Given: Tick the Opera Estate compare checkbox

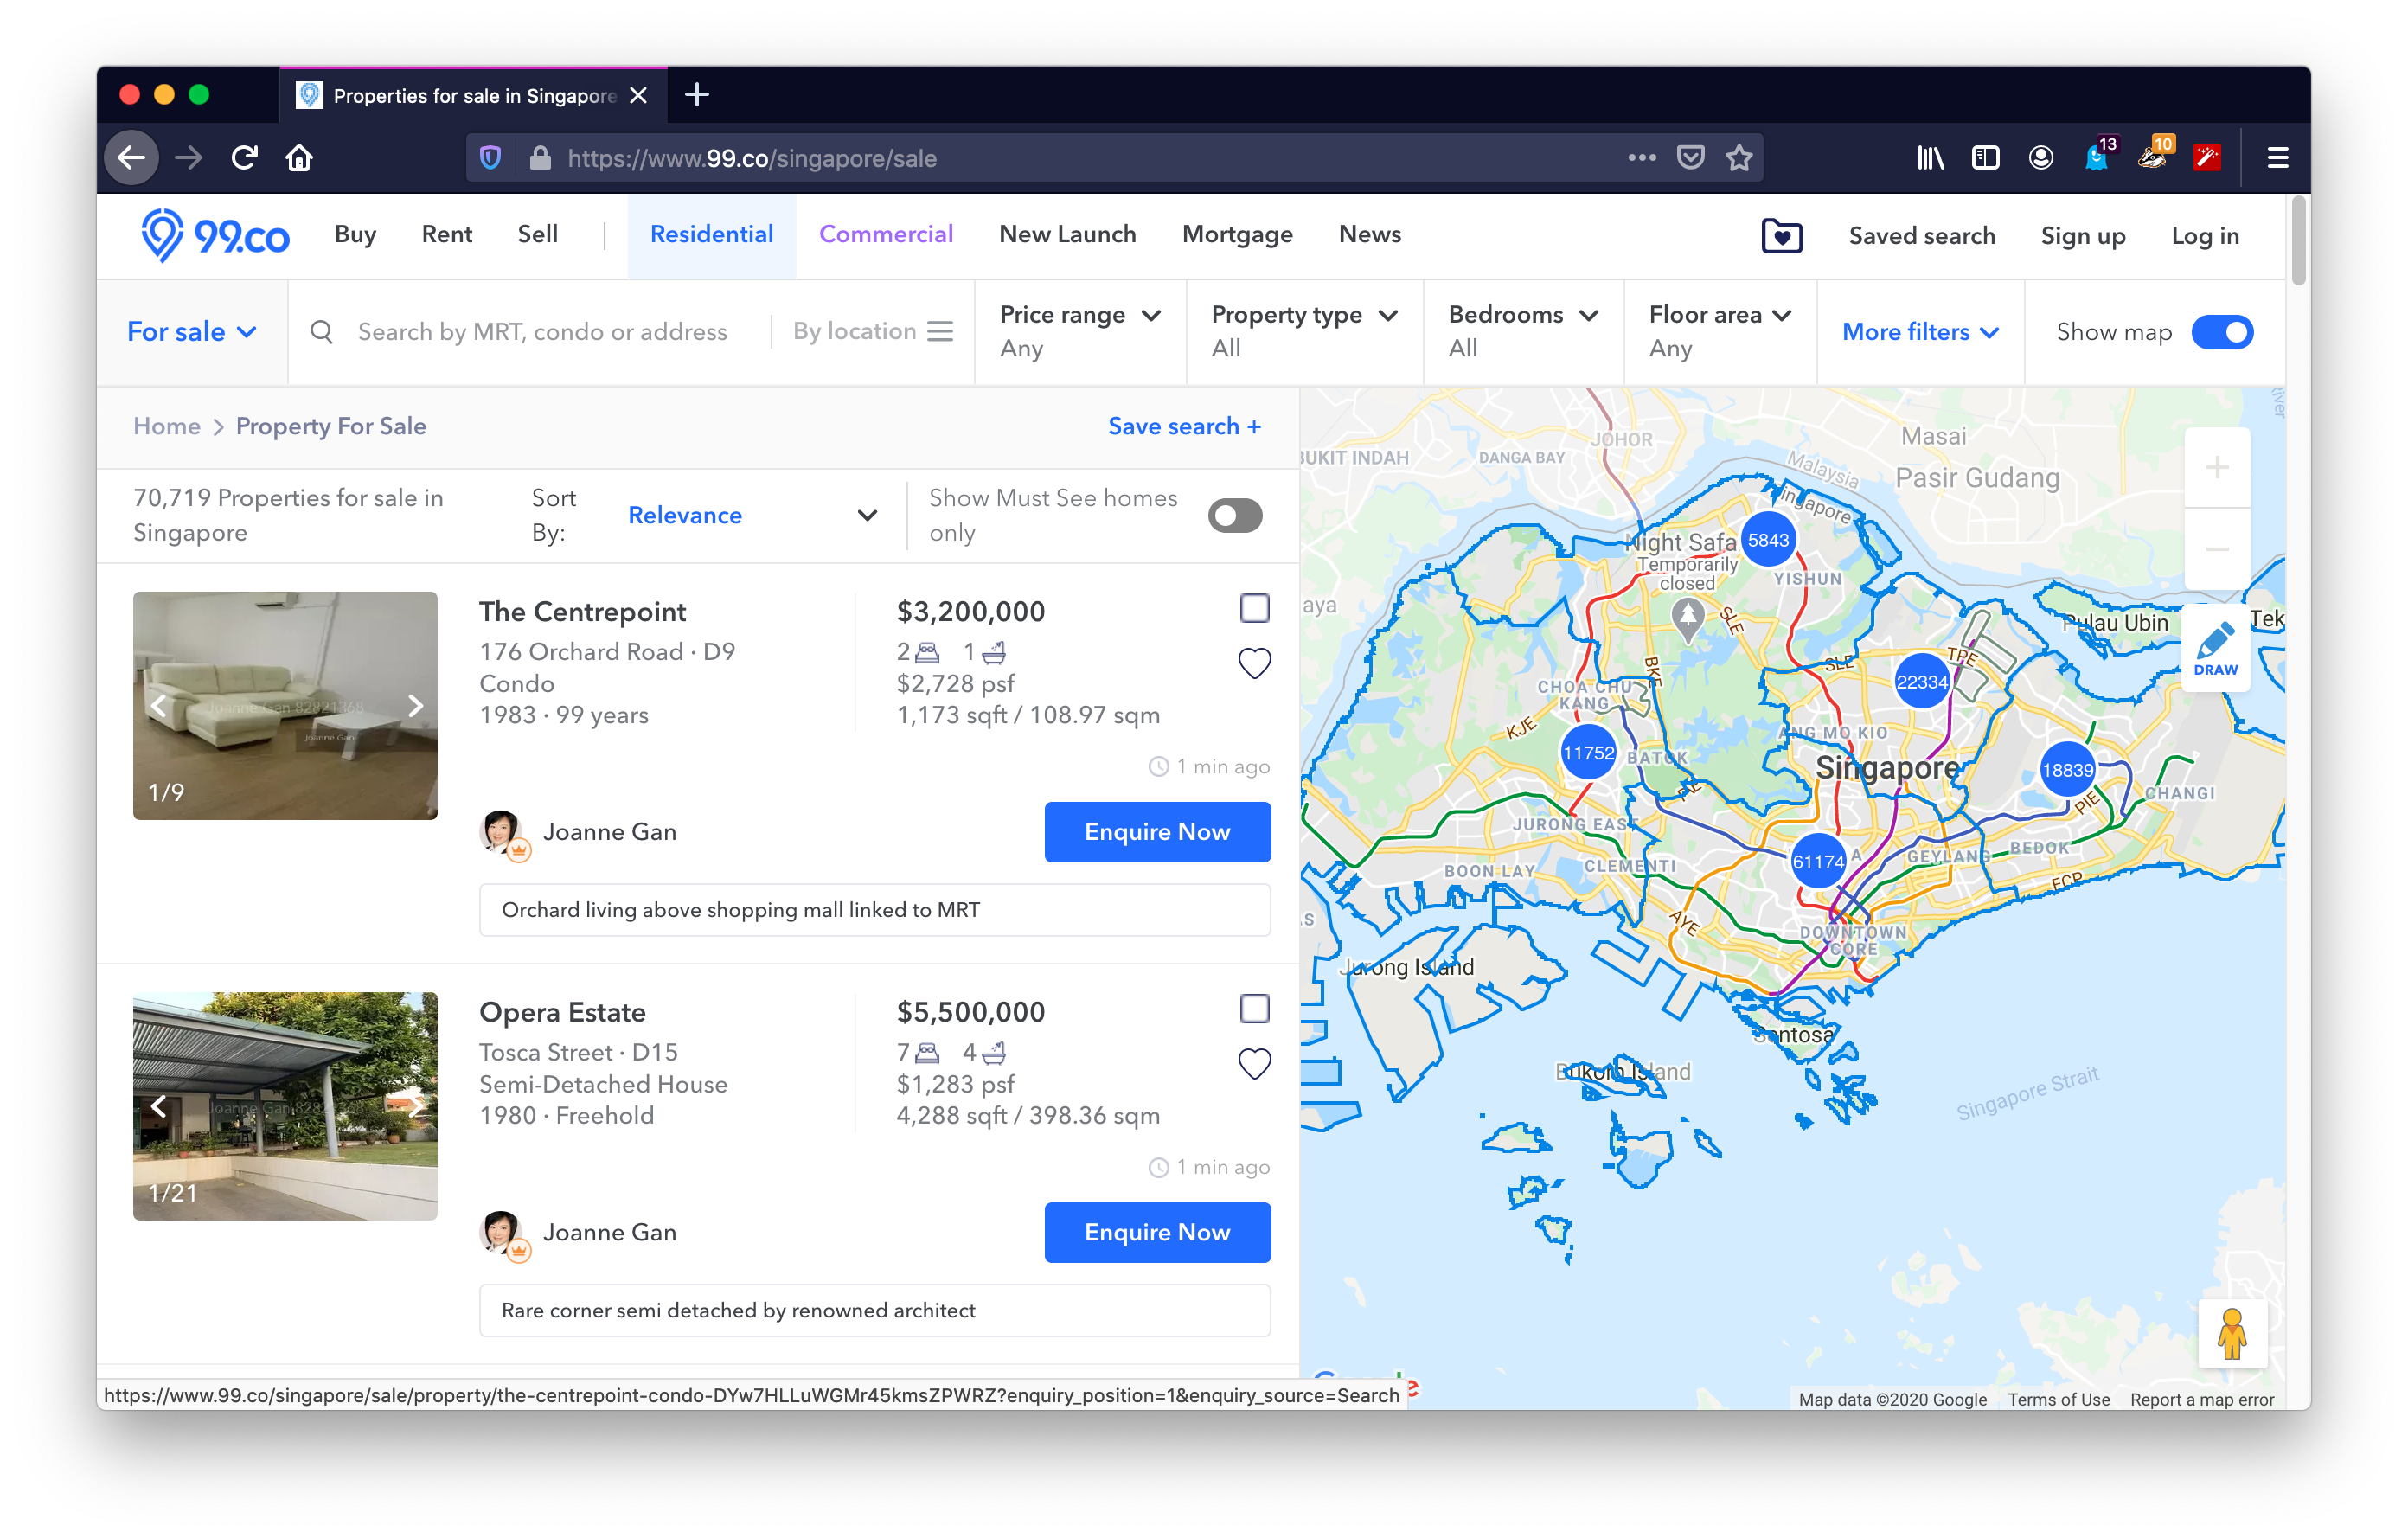Looking at the screenshot, I should pyautogui.click(x=1254, y=1008).
